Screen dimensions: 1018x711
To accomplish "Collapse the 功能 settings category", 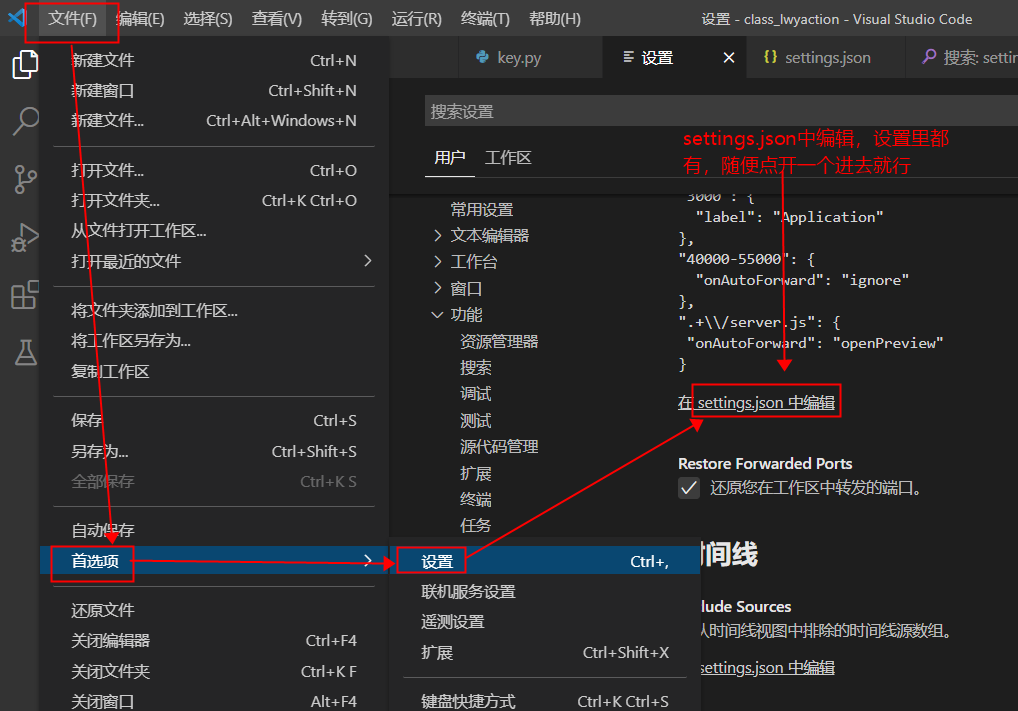I will pyautogui.click(x=438, y=314).
